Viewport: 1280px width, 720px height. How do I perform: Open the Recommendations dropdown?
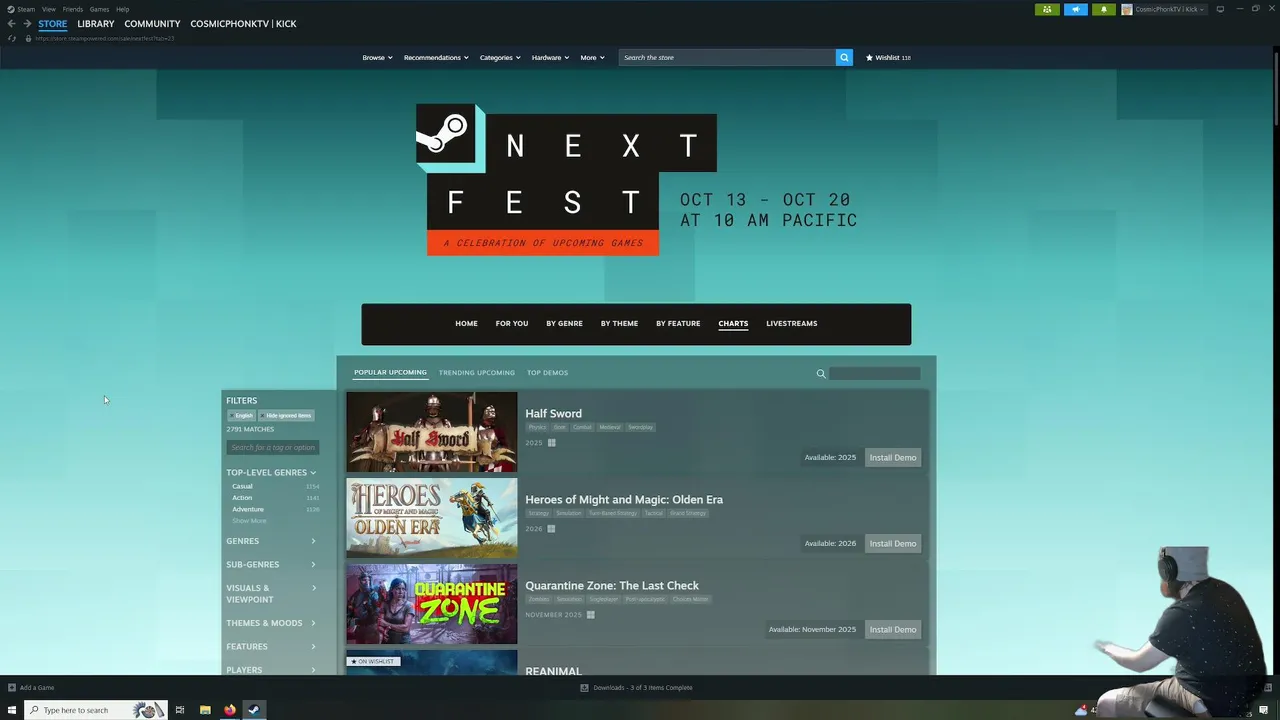[436, 57]
